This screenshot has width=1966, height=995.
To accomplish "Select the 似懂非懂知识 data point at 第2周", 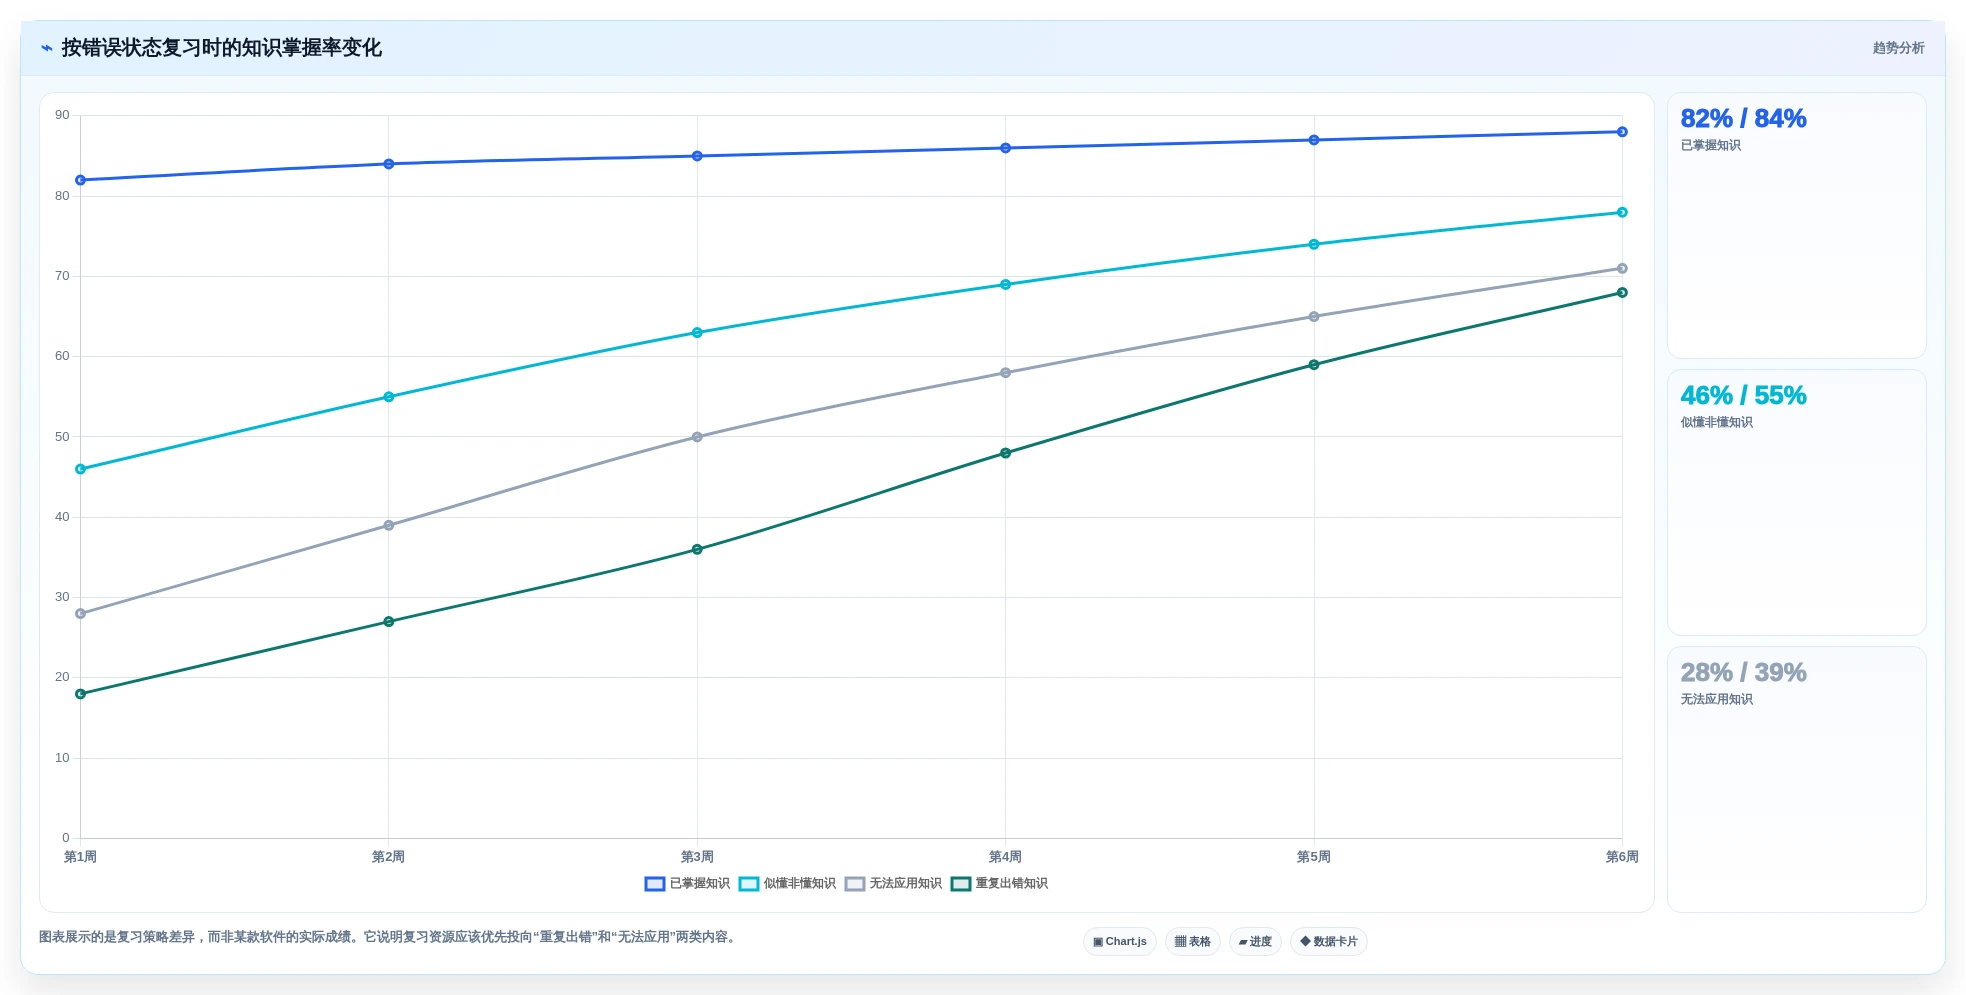I will (x=389, y=397).
